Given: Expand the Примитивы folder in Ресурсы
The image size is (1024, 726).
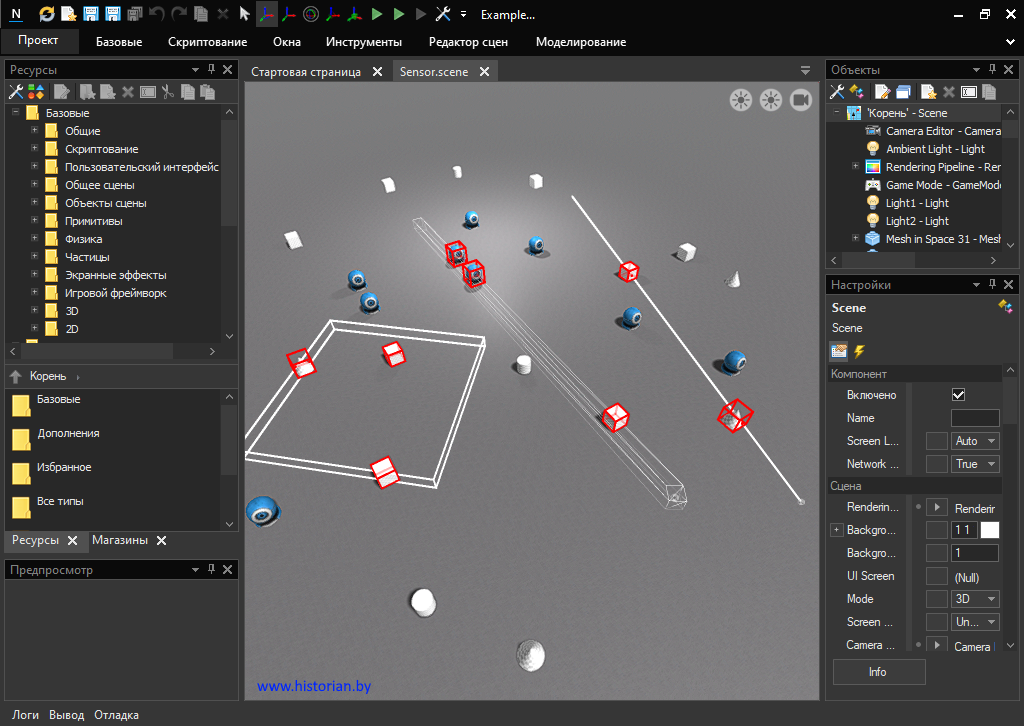Looking at the screenshot, I should coord(34,221).
